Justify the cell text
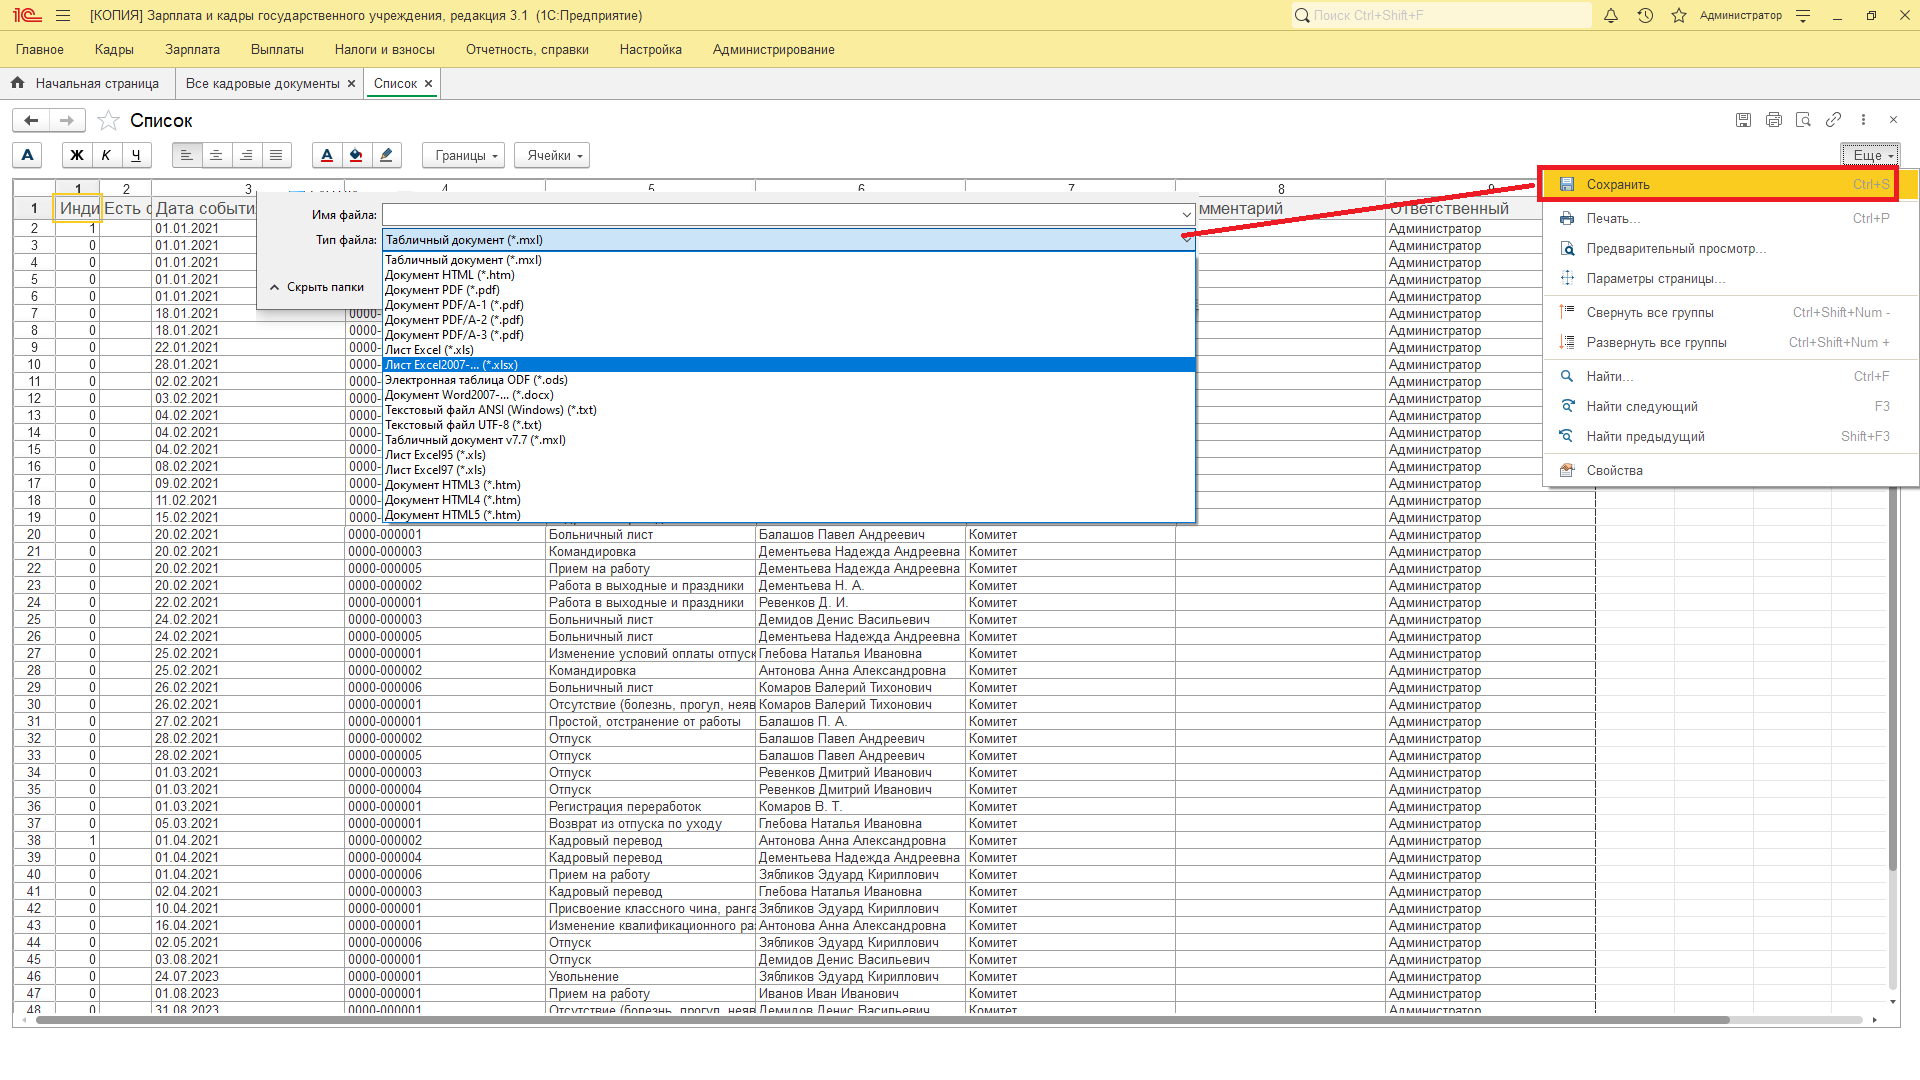 pos(276,155)
